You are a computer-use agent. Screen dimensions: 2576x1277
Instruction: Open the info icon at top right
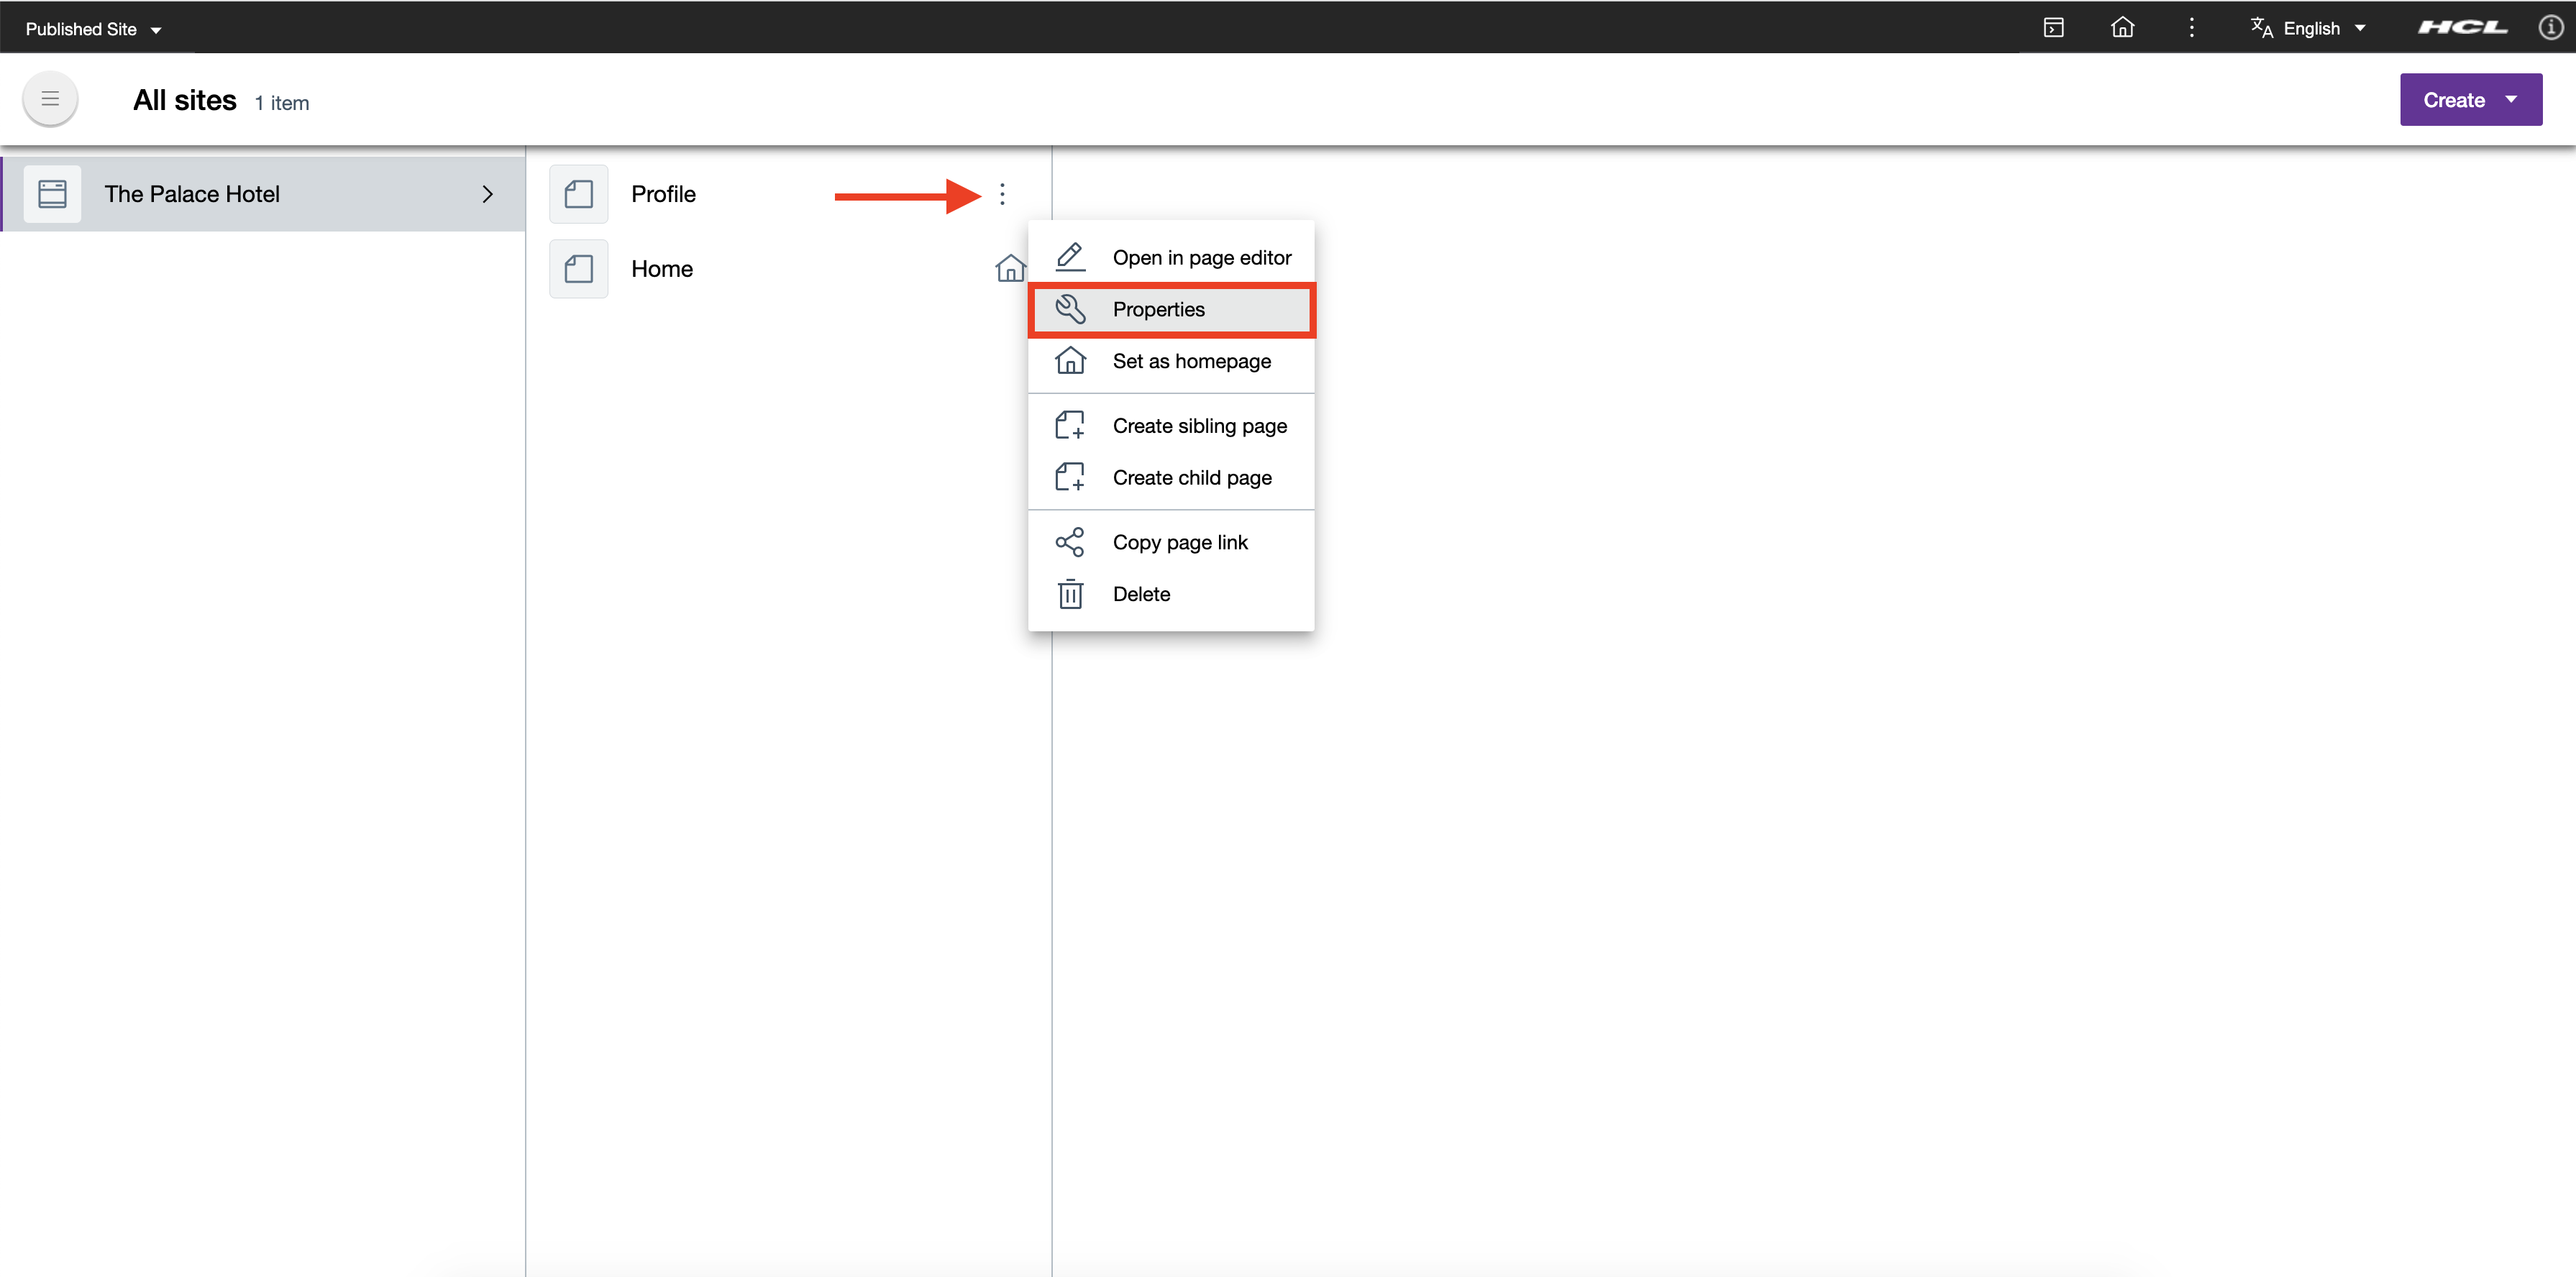coord(2550,27)
